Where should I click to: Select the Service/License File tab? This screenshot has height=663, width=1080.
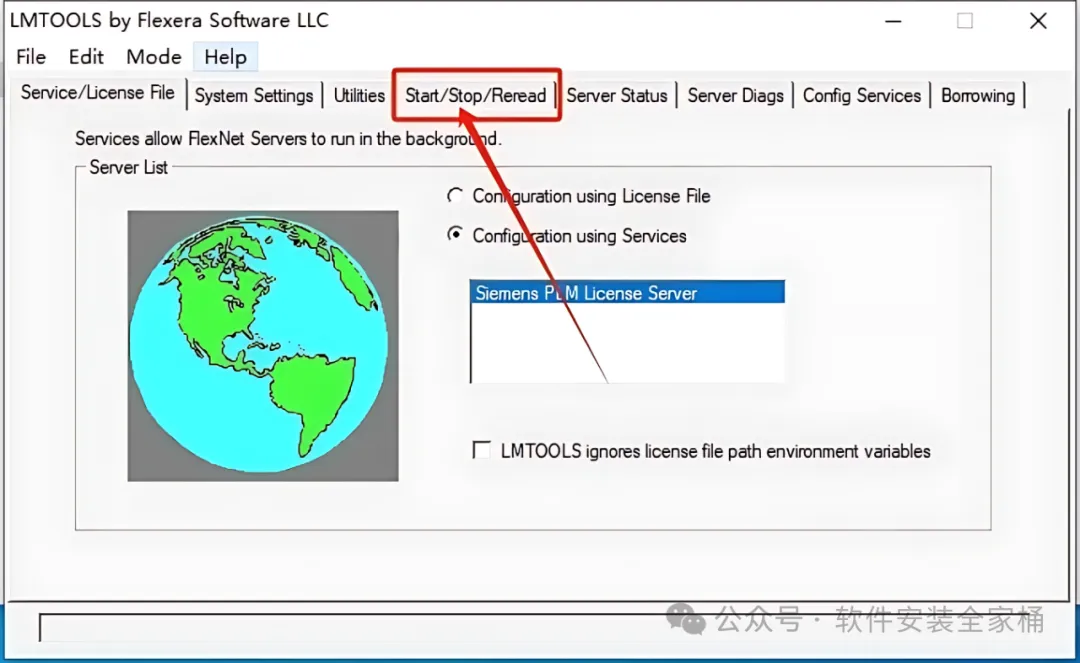(x=97, y=93)
